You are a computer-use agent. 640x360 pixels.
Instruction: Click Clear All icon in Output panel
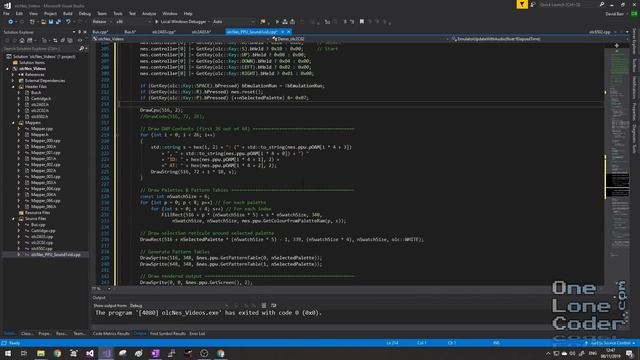click(x=264, y=305)
